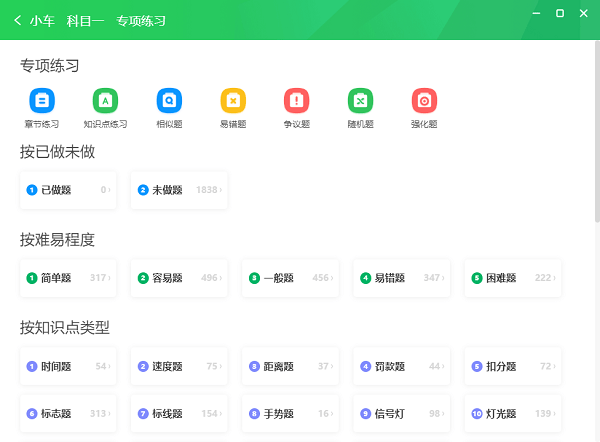The height and width of the screenshot is (442, 600).
Task: Open 扣分题 point deduction questions
Action: [x=512, y=367]
